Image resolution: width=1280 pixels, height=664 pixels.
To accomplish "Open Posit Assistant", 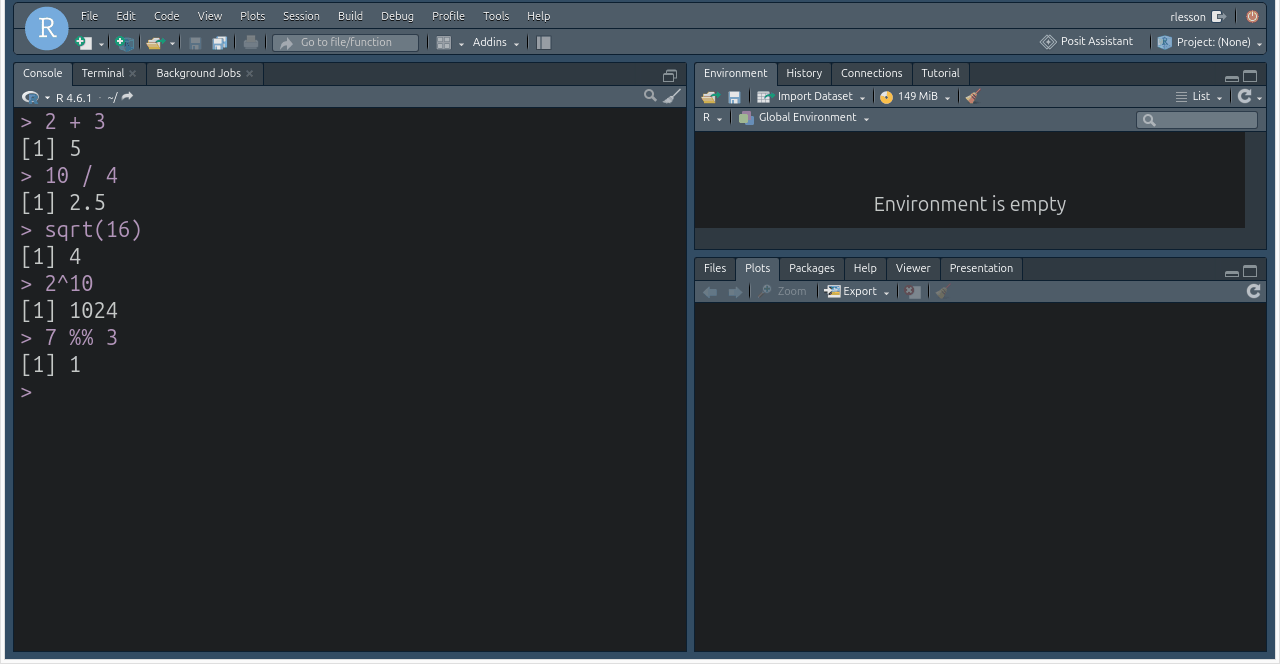I will pyautogui.click(x=1087, y=42).
